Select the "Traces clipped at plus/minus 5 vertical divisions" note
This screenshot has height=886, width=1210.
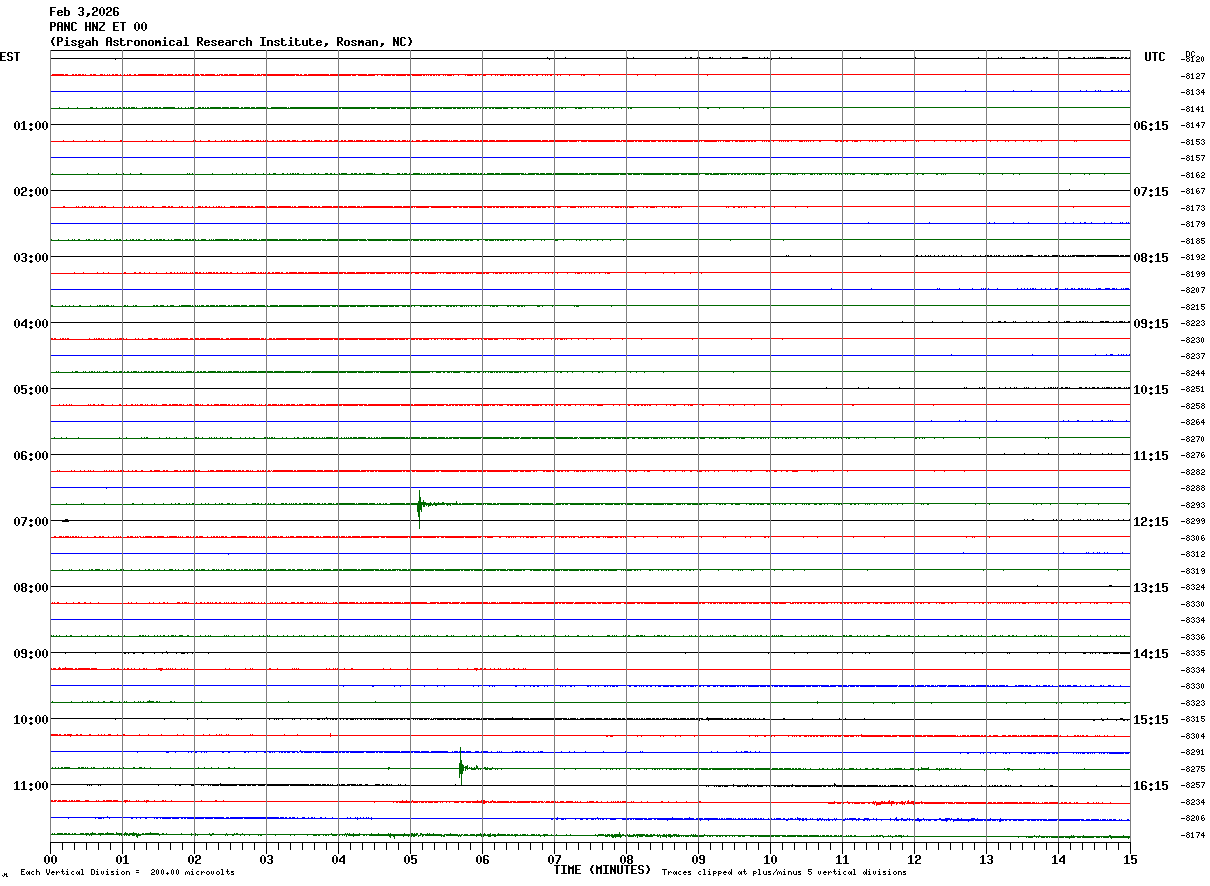(784, 873)
